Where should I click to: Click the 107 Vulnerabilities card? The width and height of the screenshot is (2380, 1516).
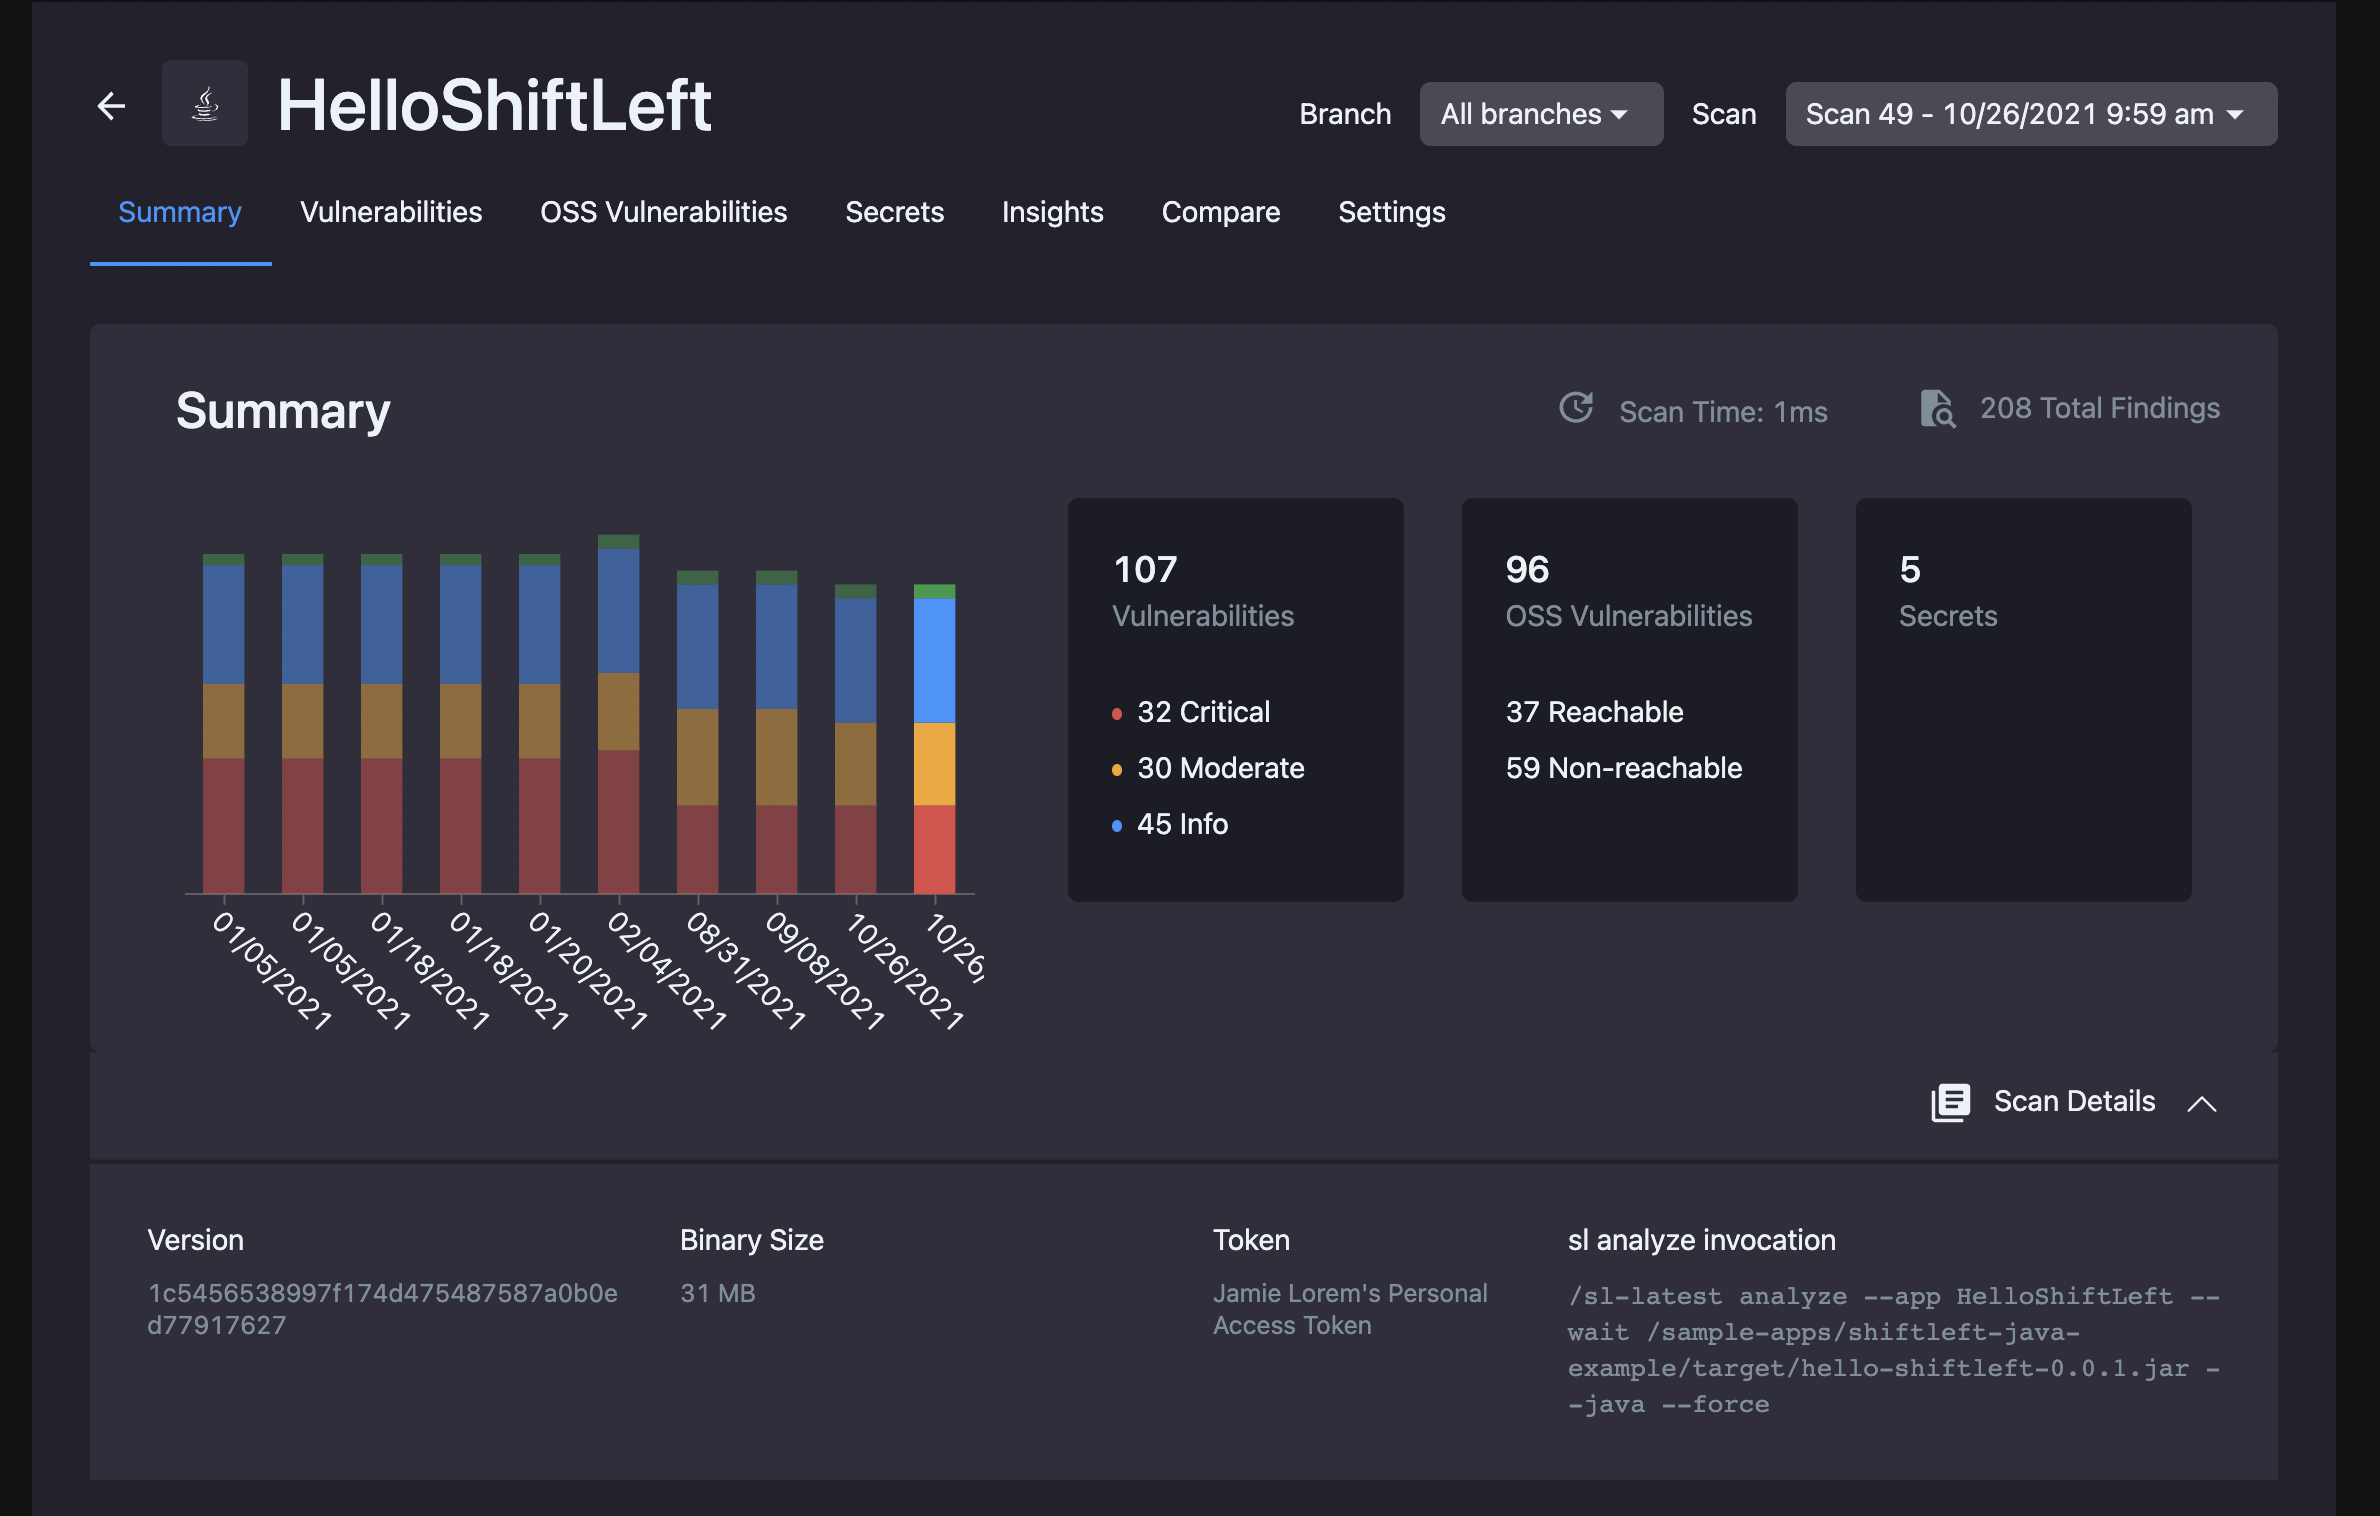[1235, 700]
